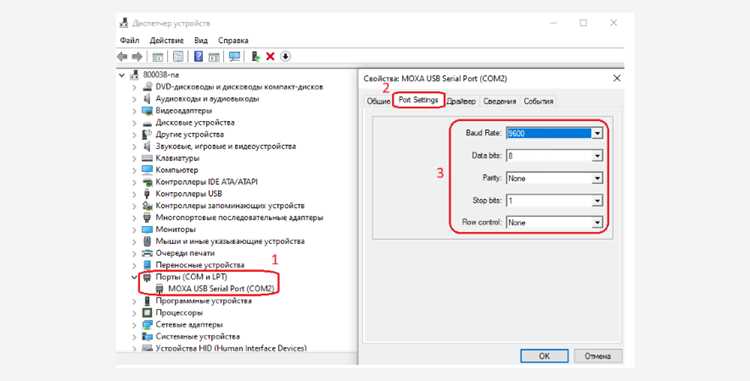The width and height of the screenshot is (750, 381).
Task: Toggle the action pane toolbar icon
Action: click(x=214, y=57)
